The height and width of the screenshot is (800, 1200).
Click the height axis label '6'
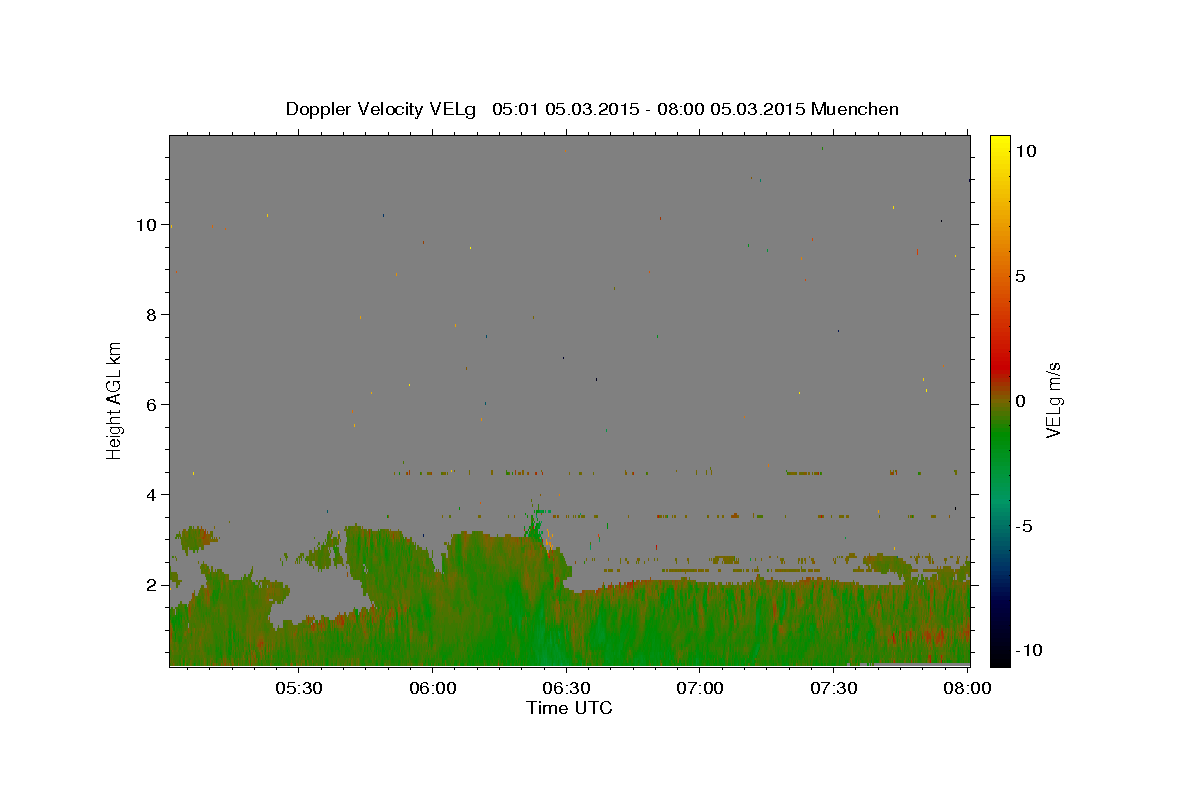pos(151,405)
